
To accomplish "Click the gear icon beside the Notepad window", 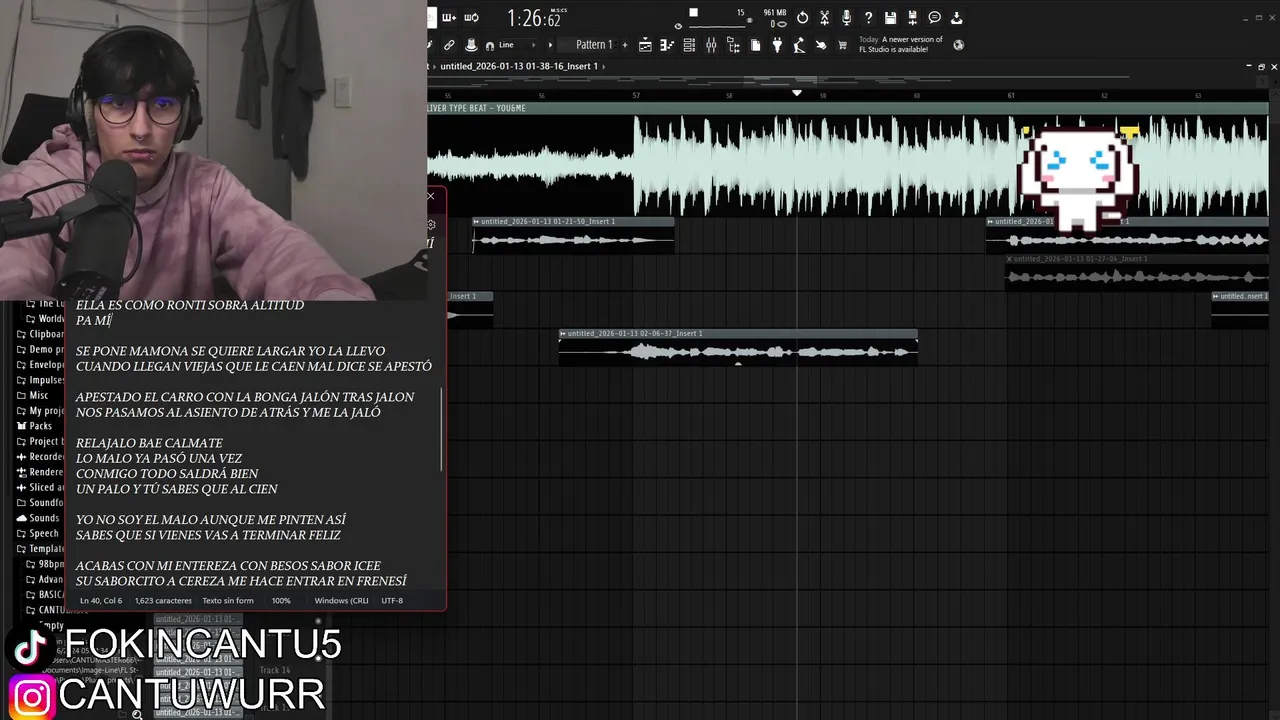I will coord(431,224).
